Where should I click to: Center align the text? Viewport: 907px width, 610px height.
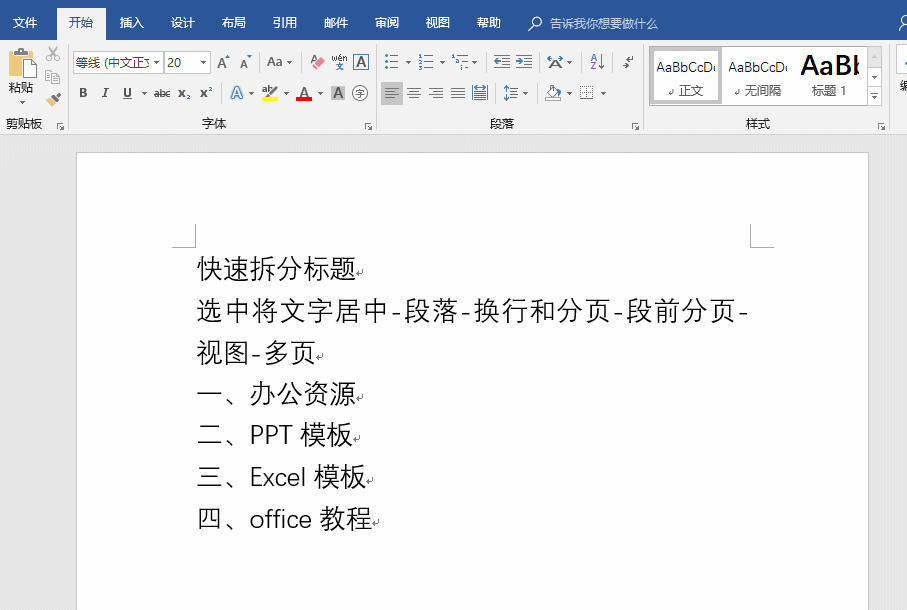click(x=414, y=93)
